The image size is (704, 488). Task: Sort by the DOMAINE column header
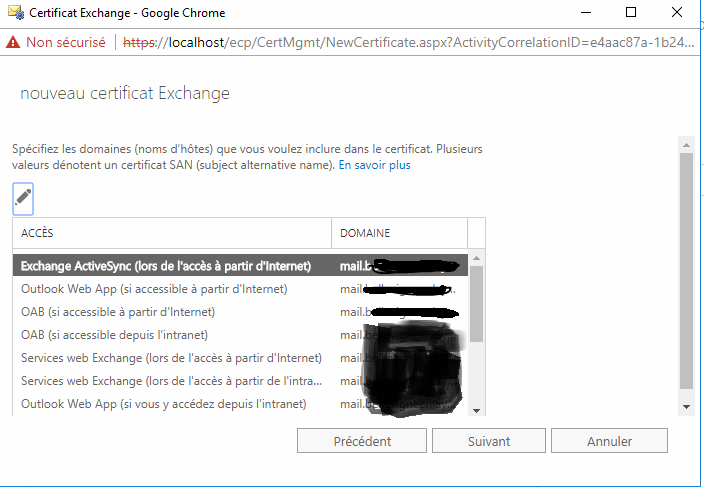400,233
